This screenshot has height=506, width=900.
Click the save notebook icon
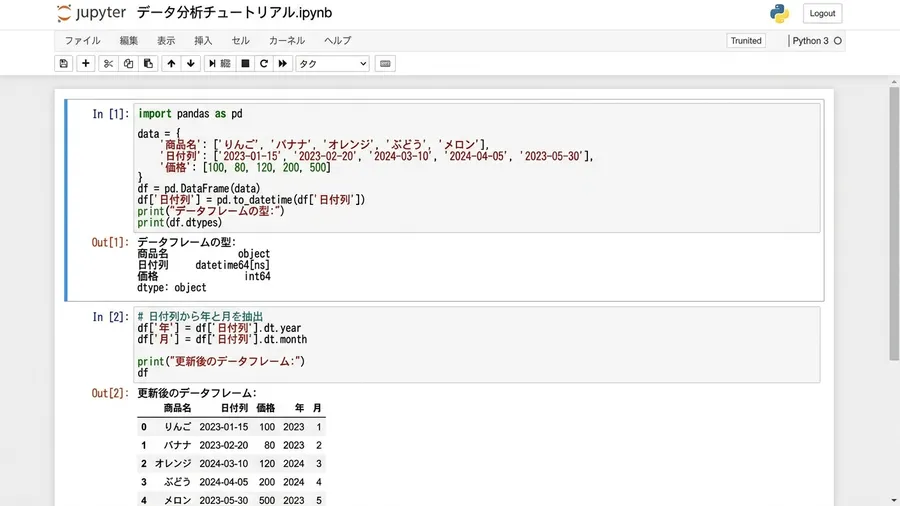pyautogui.click(x=64, y=64)
